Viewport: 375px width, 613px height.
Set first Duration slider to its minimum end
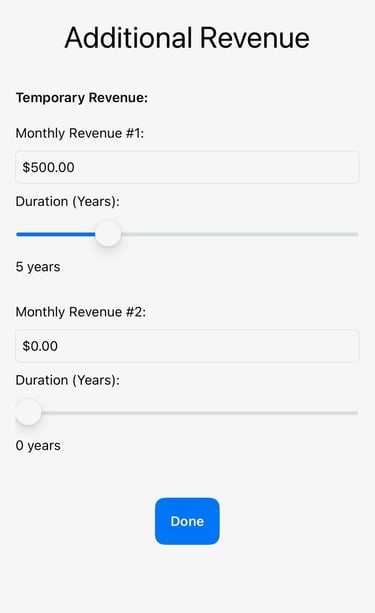point(18,234)
